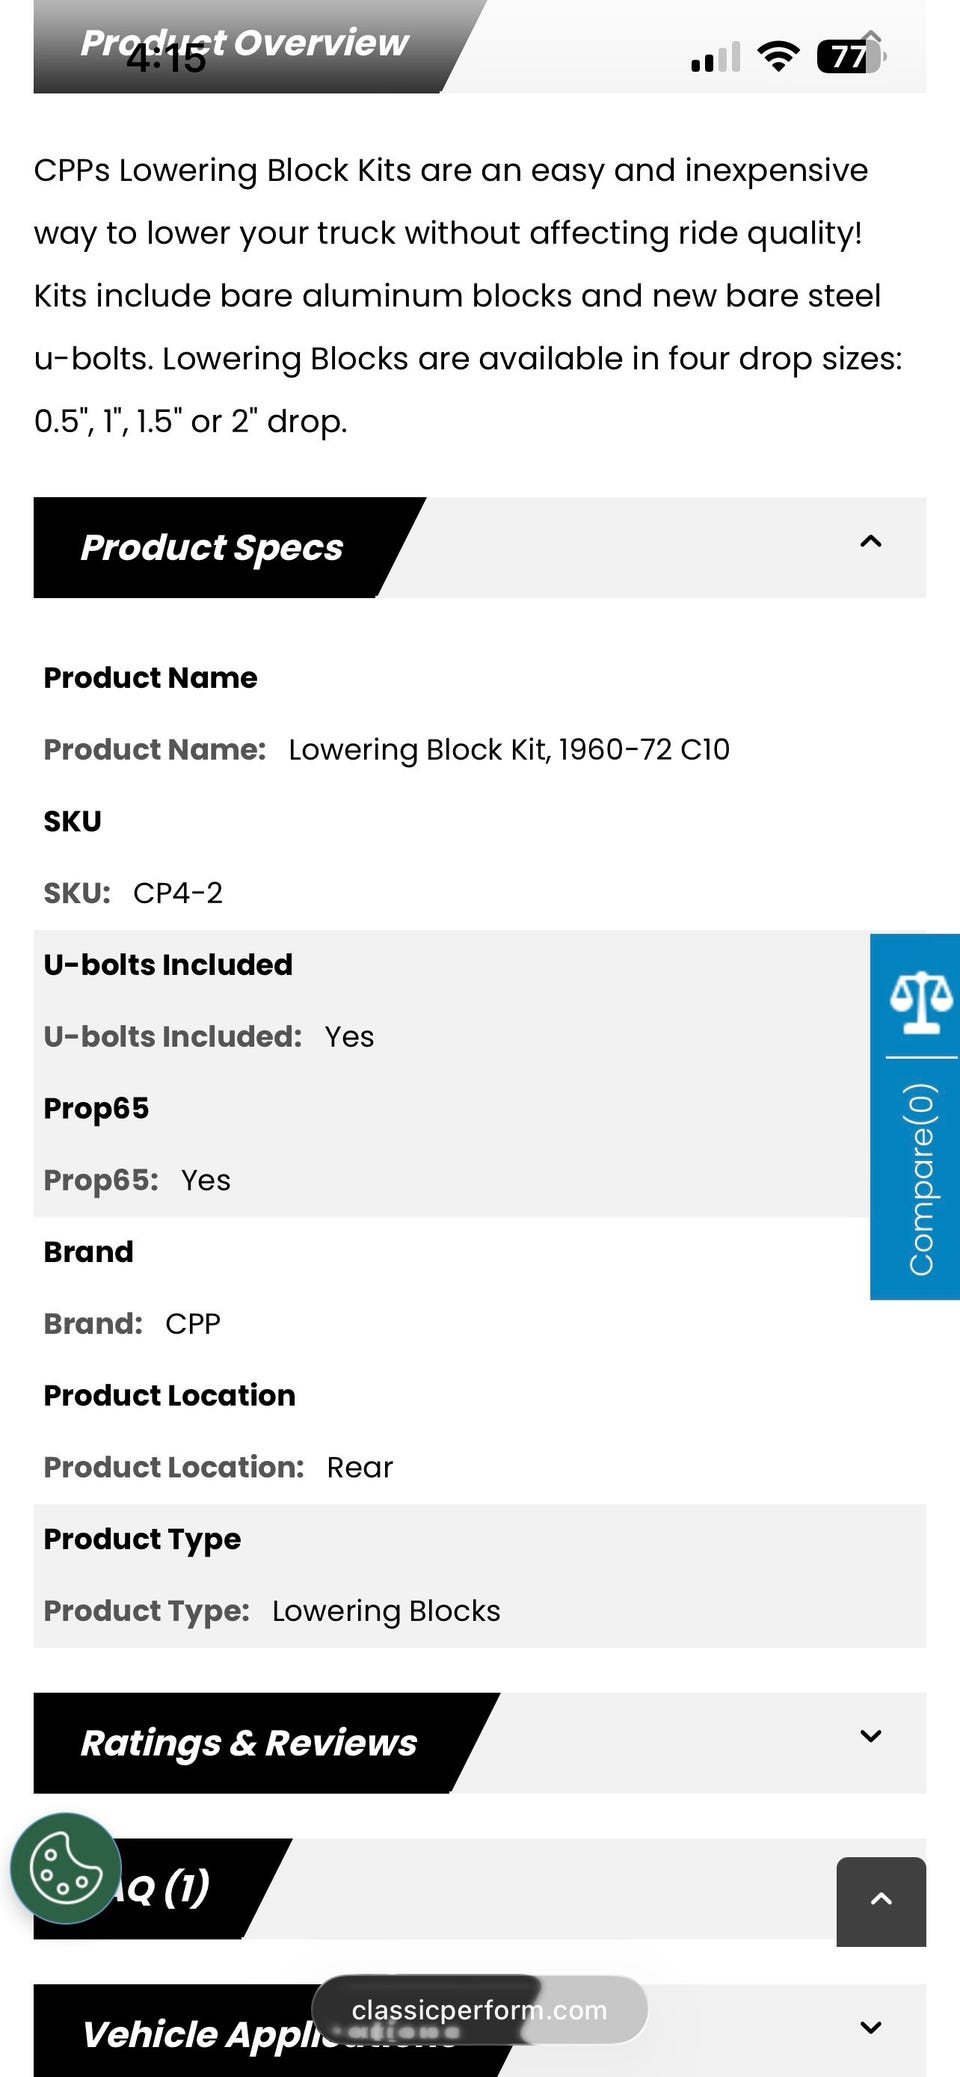960x2077 pixels.
Task: Tap the Wi-Fi status icon
Action: (778, 56)
